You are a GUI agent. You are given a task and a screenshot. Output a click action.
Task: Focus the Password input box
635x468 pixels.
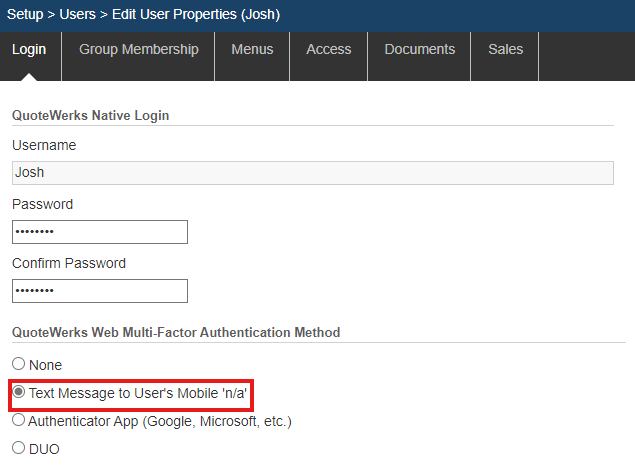pyautogui.click(x=100, y=232)
